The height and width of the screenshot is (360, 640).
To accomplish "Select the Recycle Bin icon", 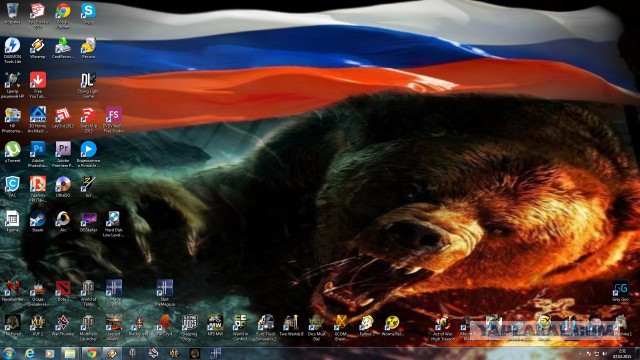I will [x=12, y=13].
